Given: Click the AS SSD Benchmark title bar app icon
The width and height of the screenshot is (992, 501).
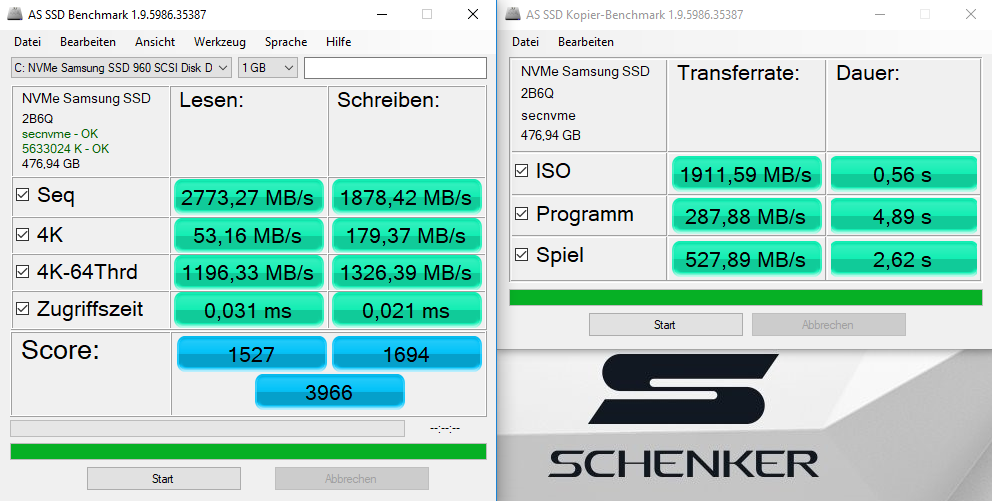Looking at the screenshot, I should click(17, 14).
